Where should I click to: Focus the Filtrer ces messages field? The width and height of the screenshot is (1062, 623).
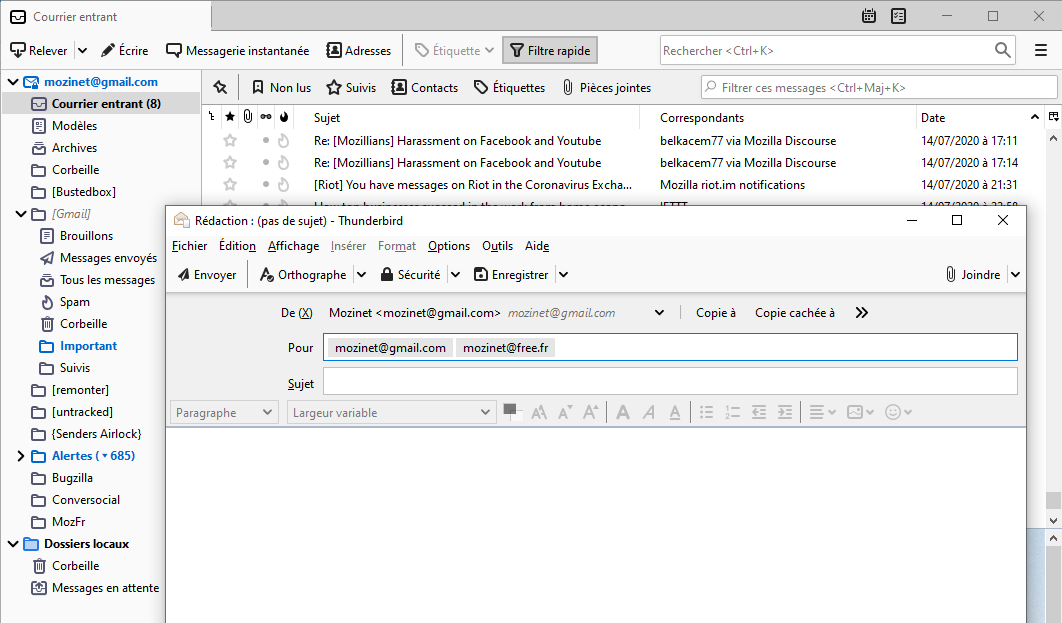point(879,87)
